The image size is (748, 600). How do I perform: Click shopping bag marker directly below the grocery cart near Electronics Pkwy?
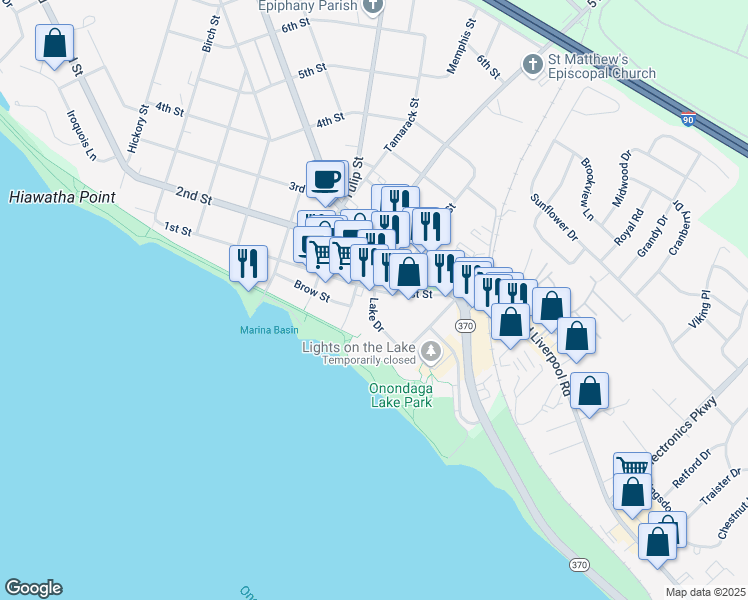[632, 494]
